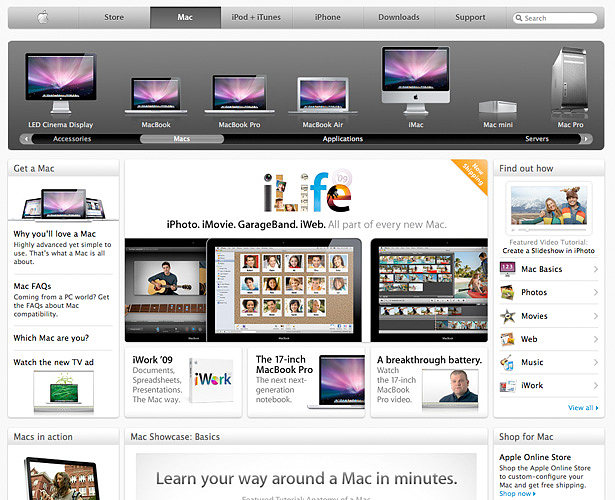Screen dimensions: 615x500
Task: Select the Mac mini product icon
Action: click(x=498, y=107)
